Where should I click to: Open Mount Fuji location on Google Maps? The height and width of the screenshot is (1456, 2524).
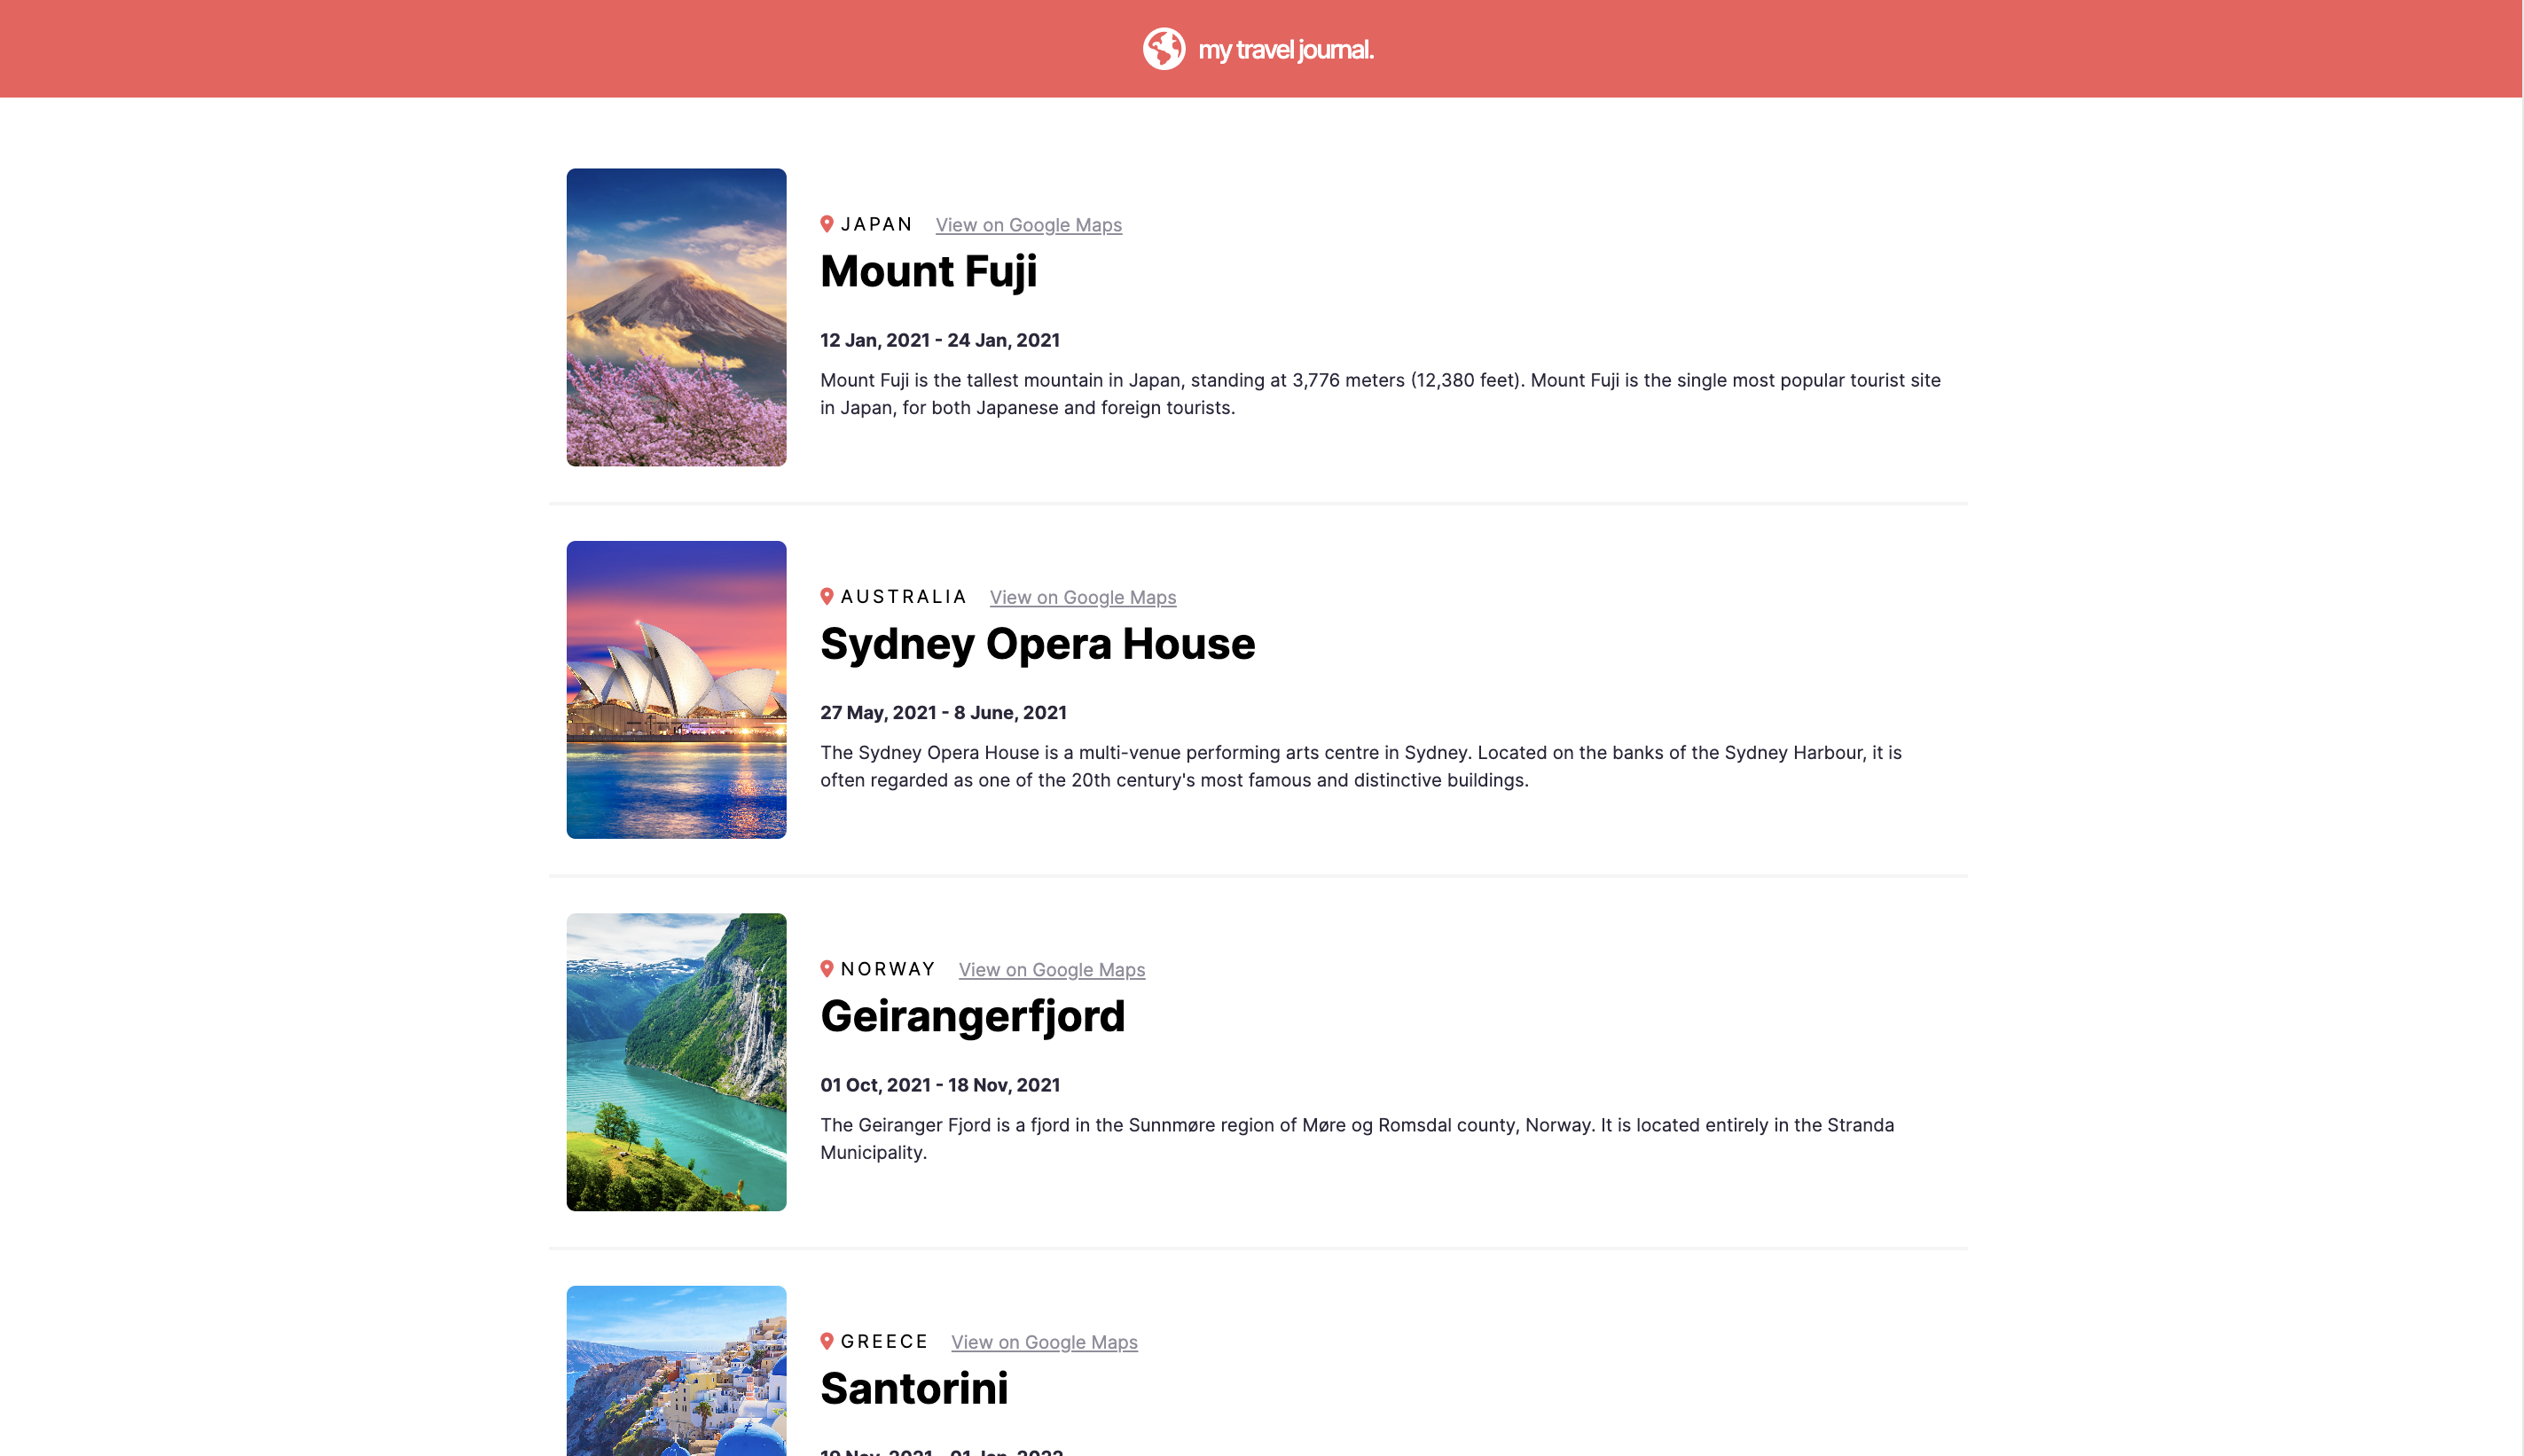point(1028,224)
